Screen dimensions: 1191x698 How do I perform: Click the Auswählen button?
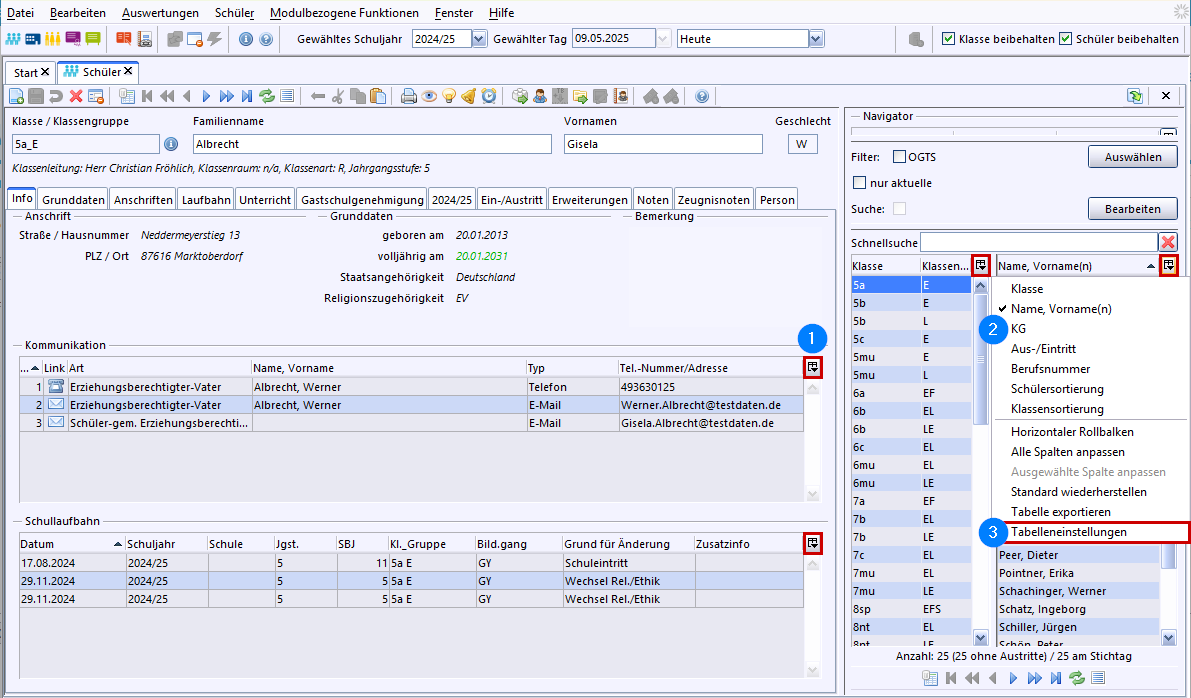pos(1133,156)
